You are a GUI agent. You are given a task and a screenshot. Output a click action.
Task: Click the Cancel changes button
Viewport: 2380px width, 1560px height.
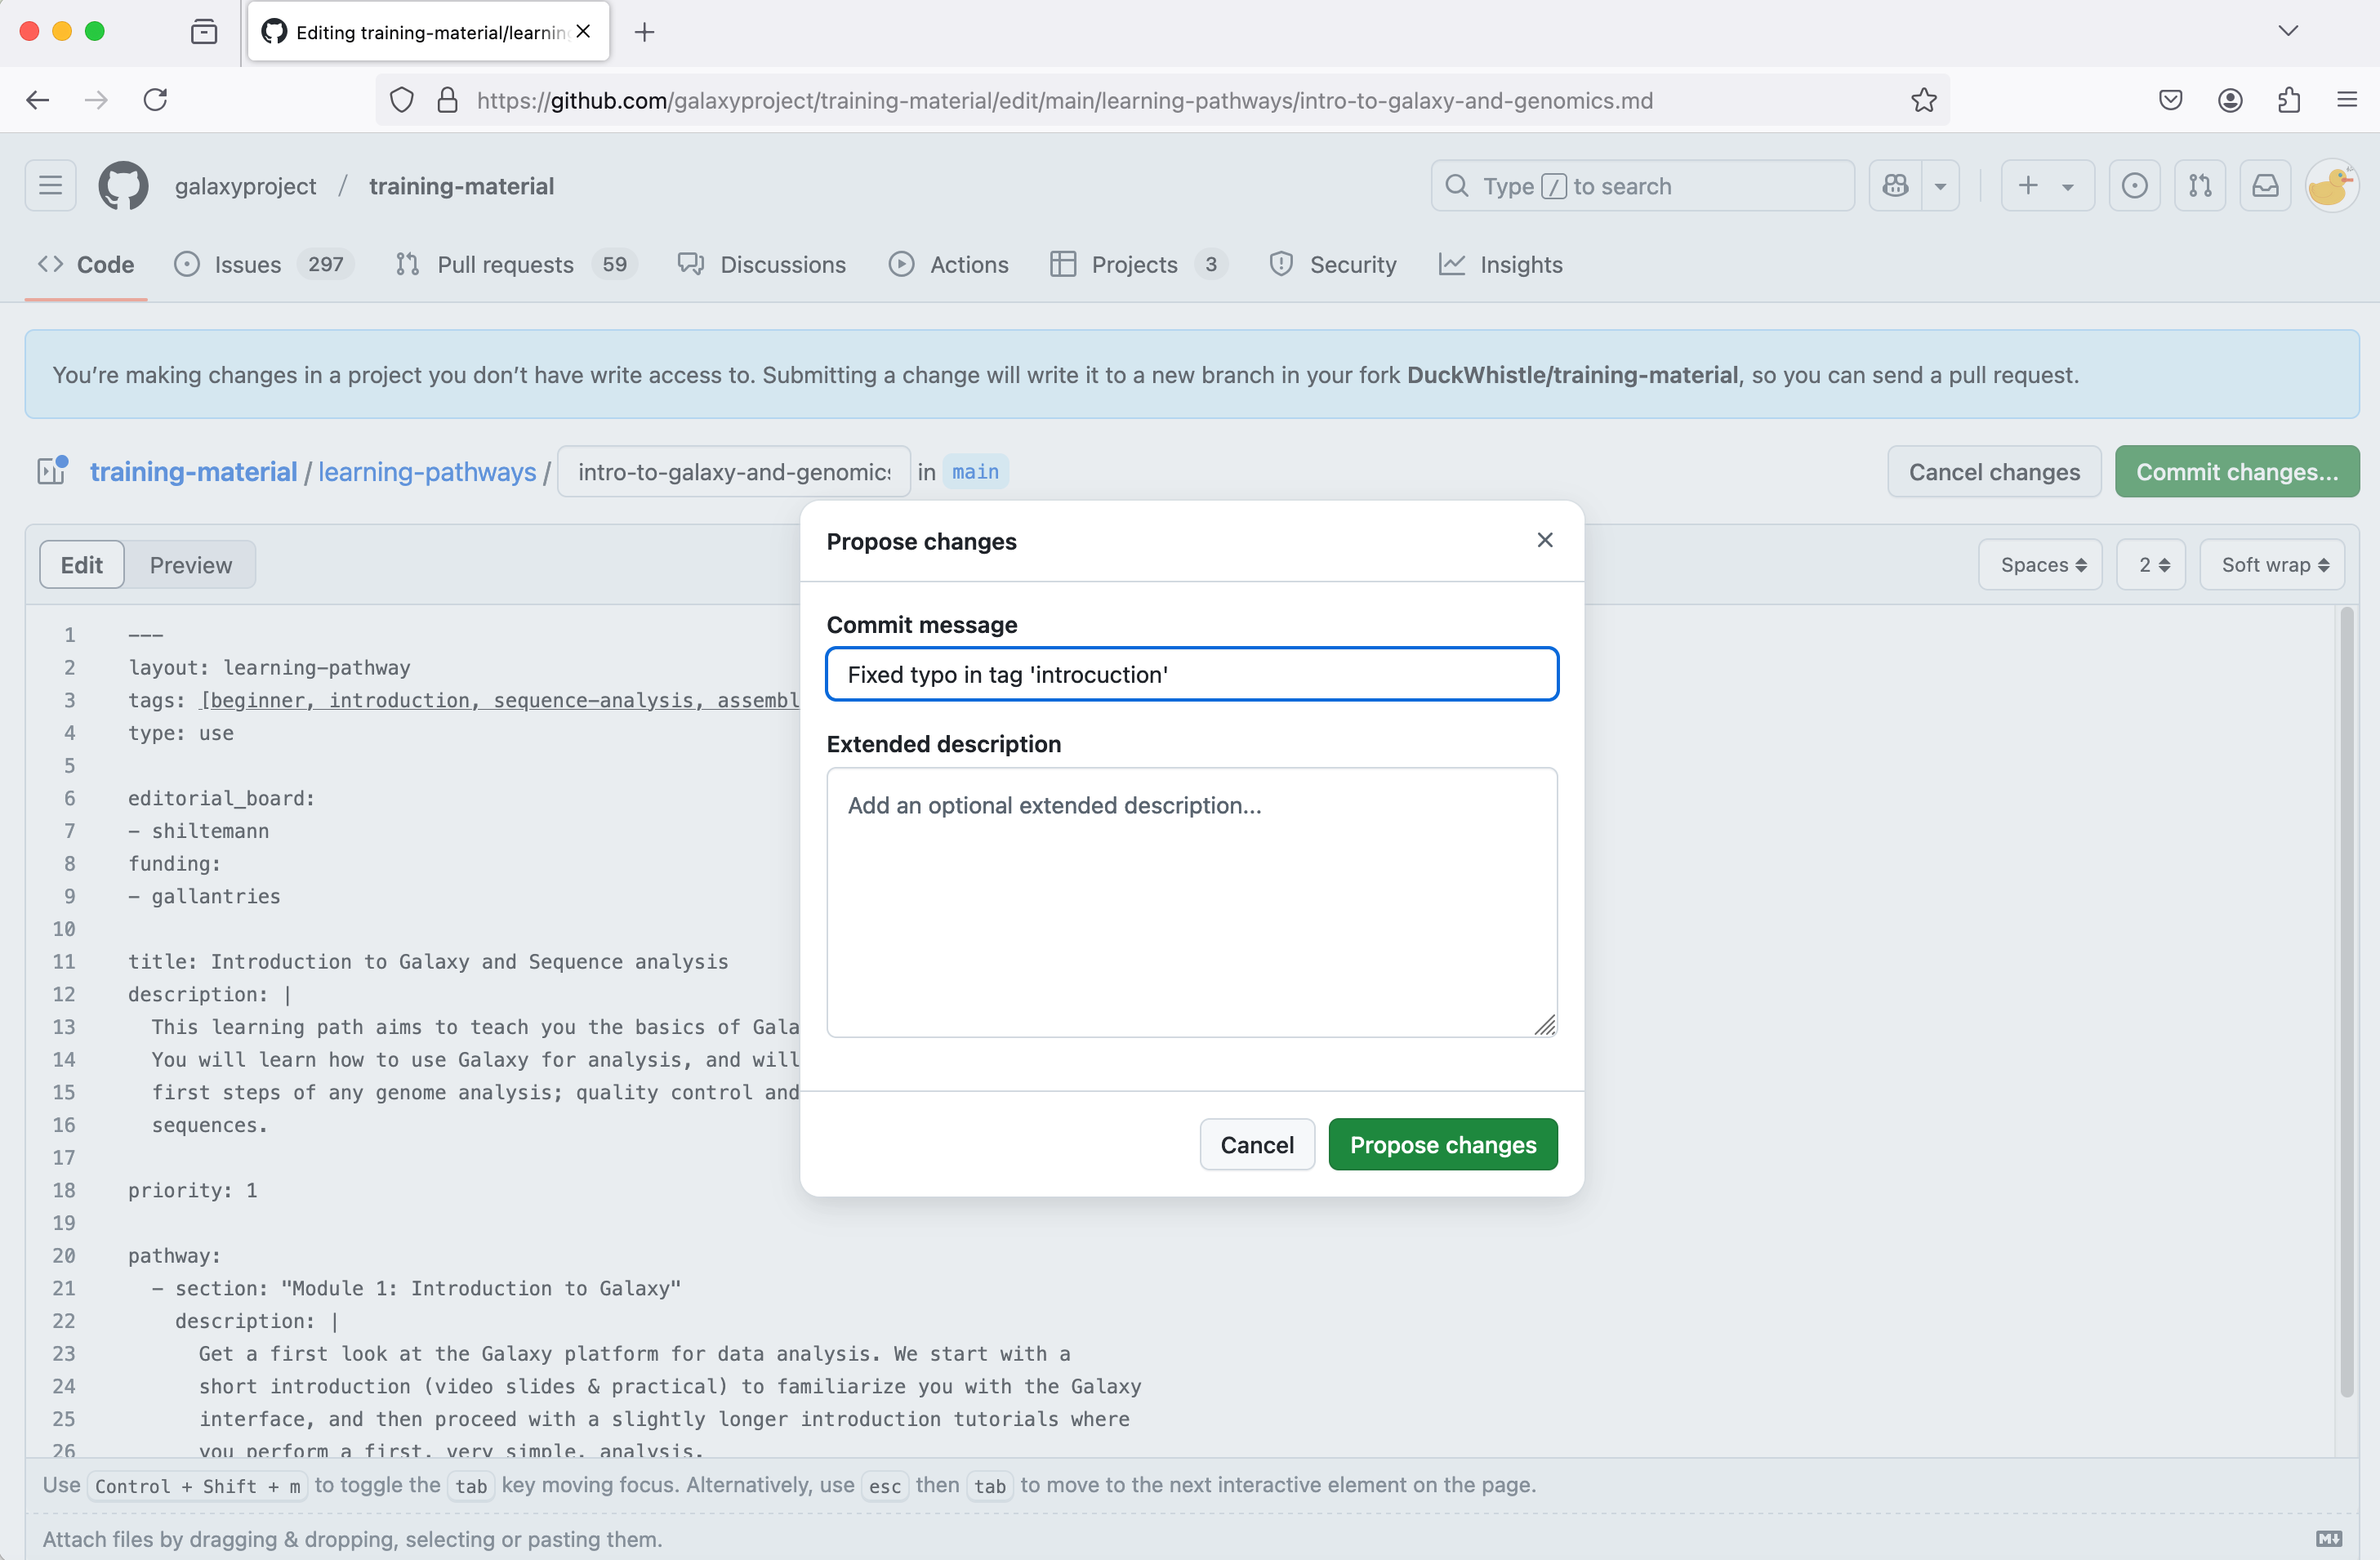1994,471
